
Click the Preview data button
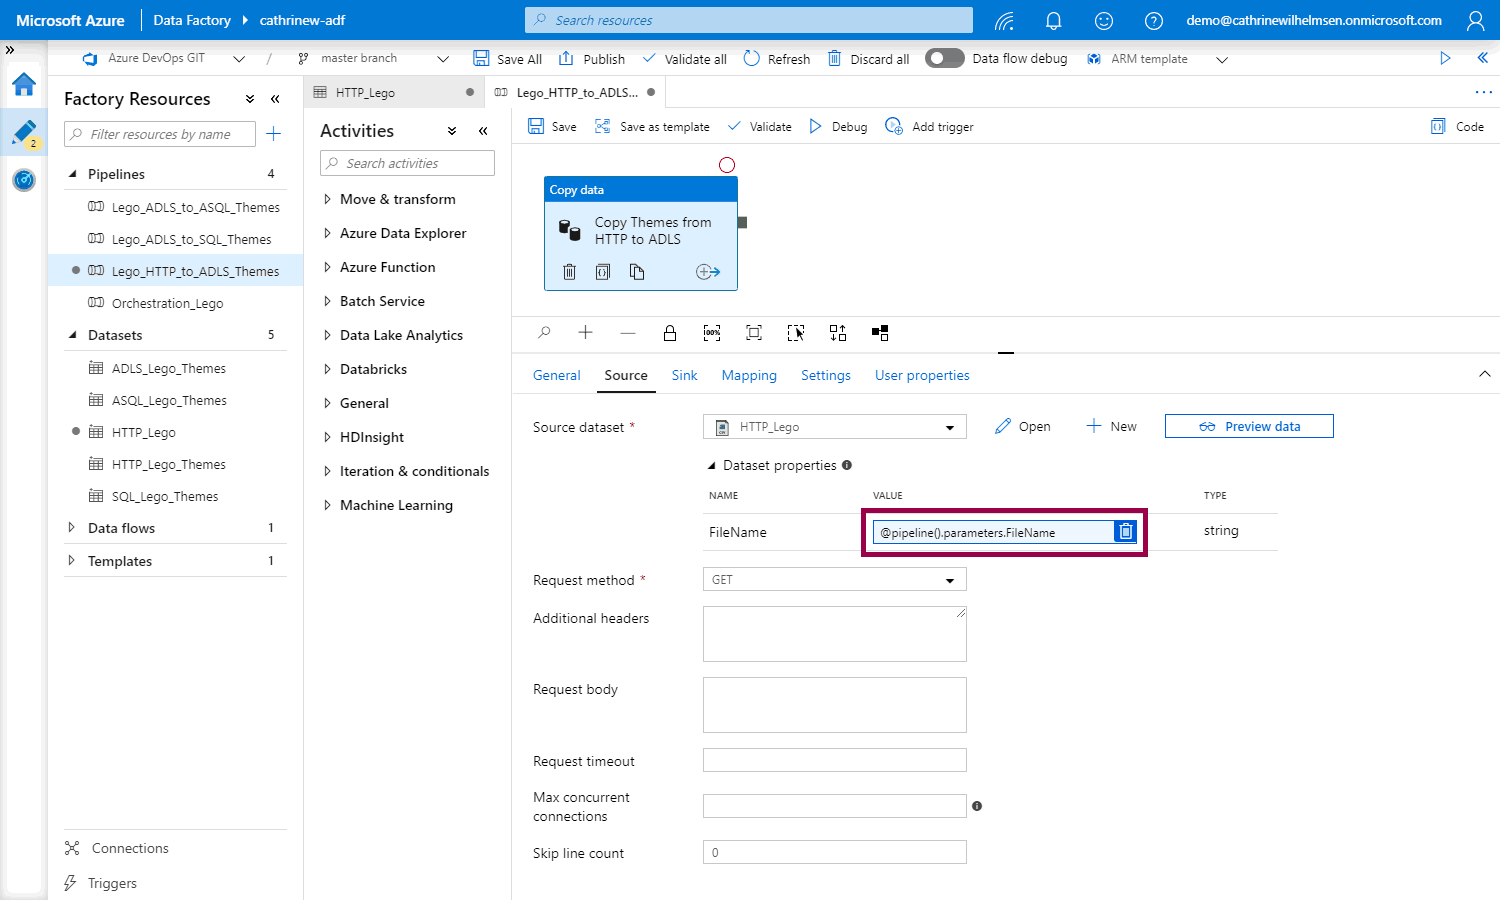coord(1249,427)
